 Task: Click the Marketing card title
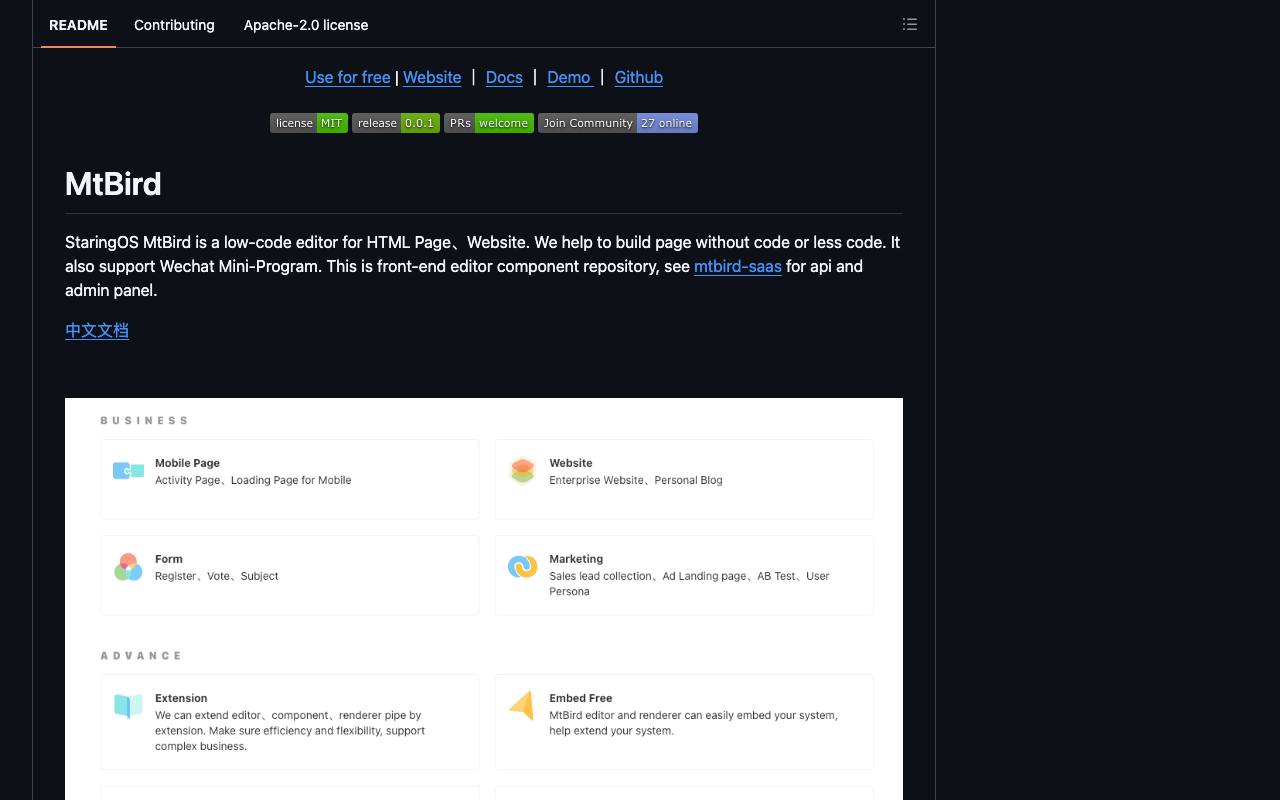(576, 559)
